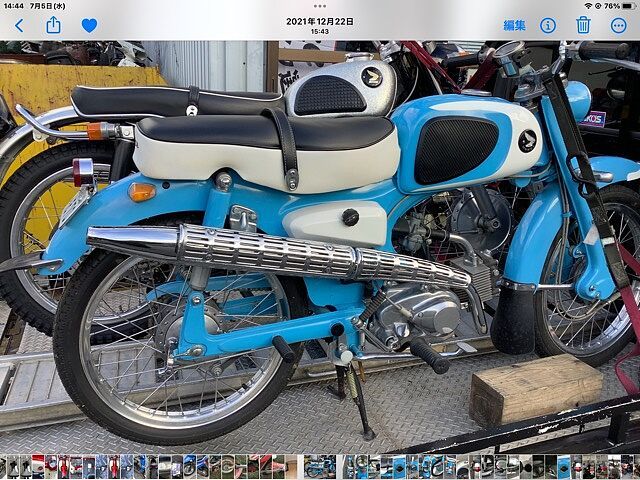Open the share sheet for this photo
640x480 pixels.
point(53,25)
